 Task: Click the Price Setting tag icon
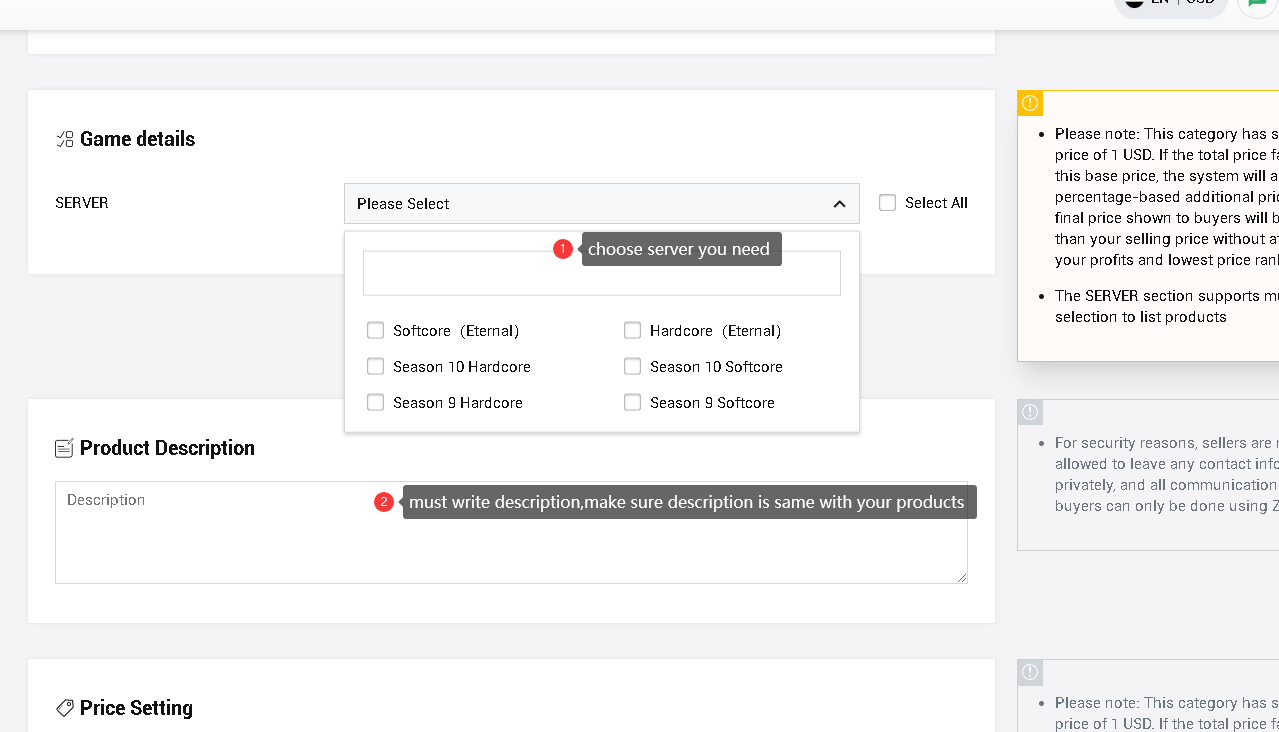coord(65,708)
